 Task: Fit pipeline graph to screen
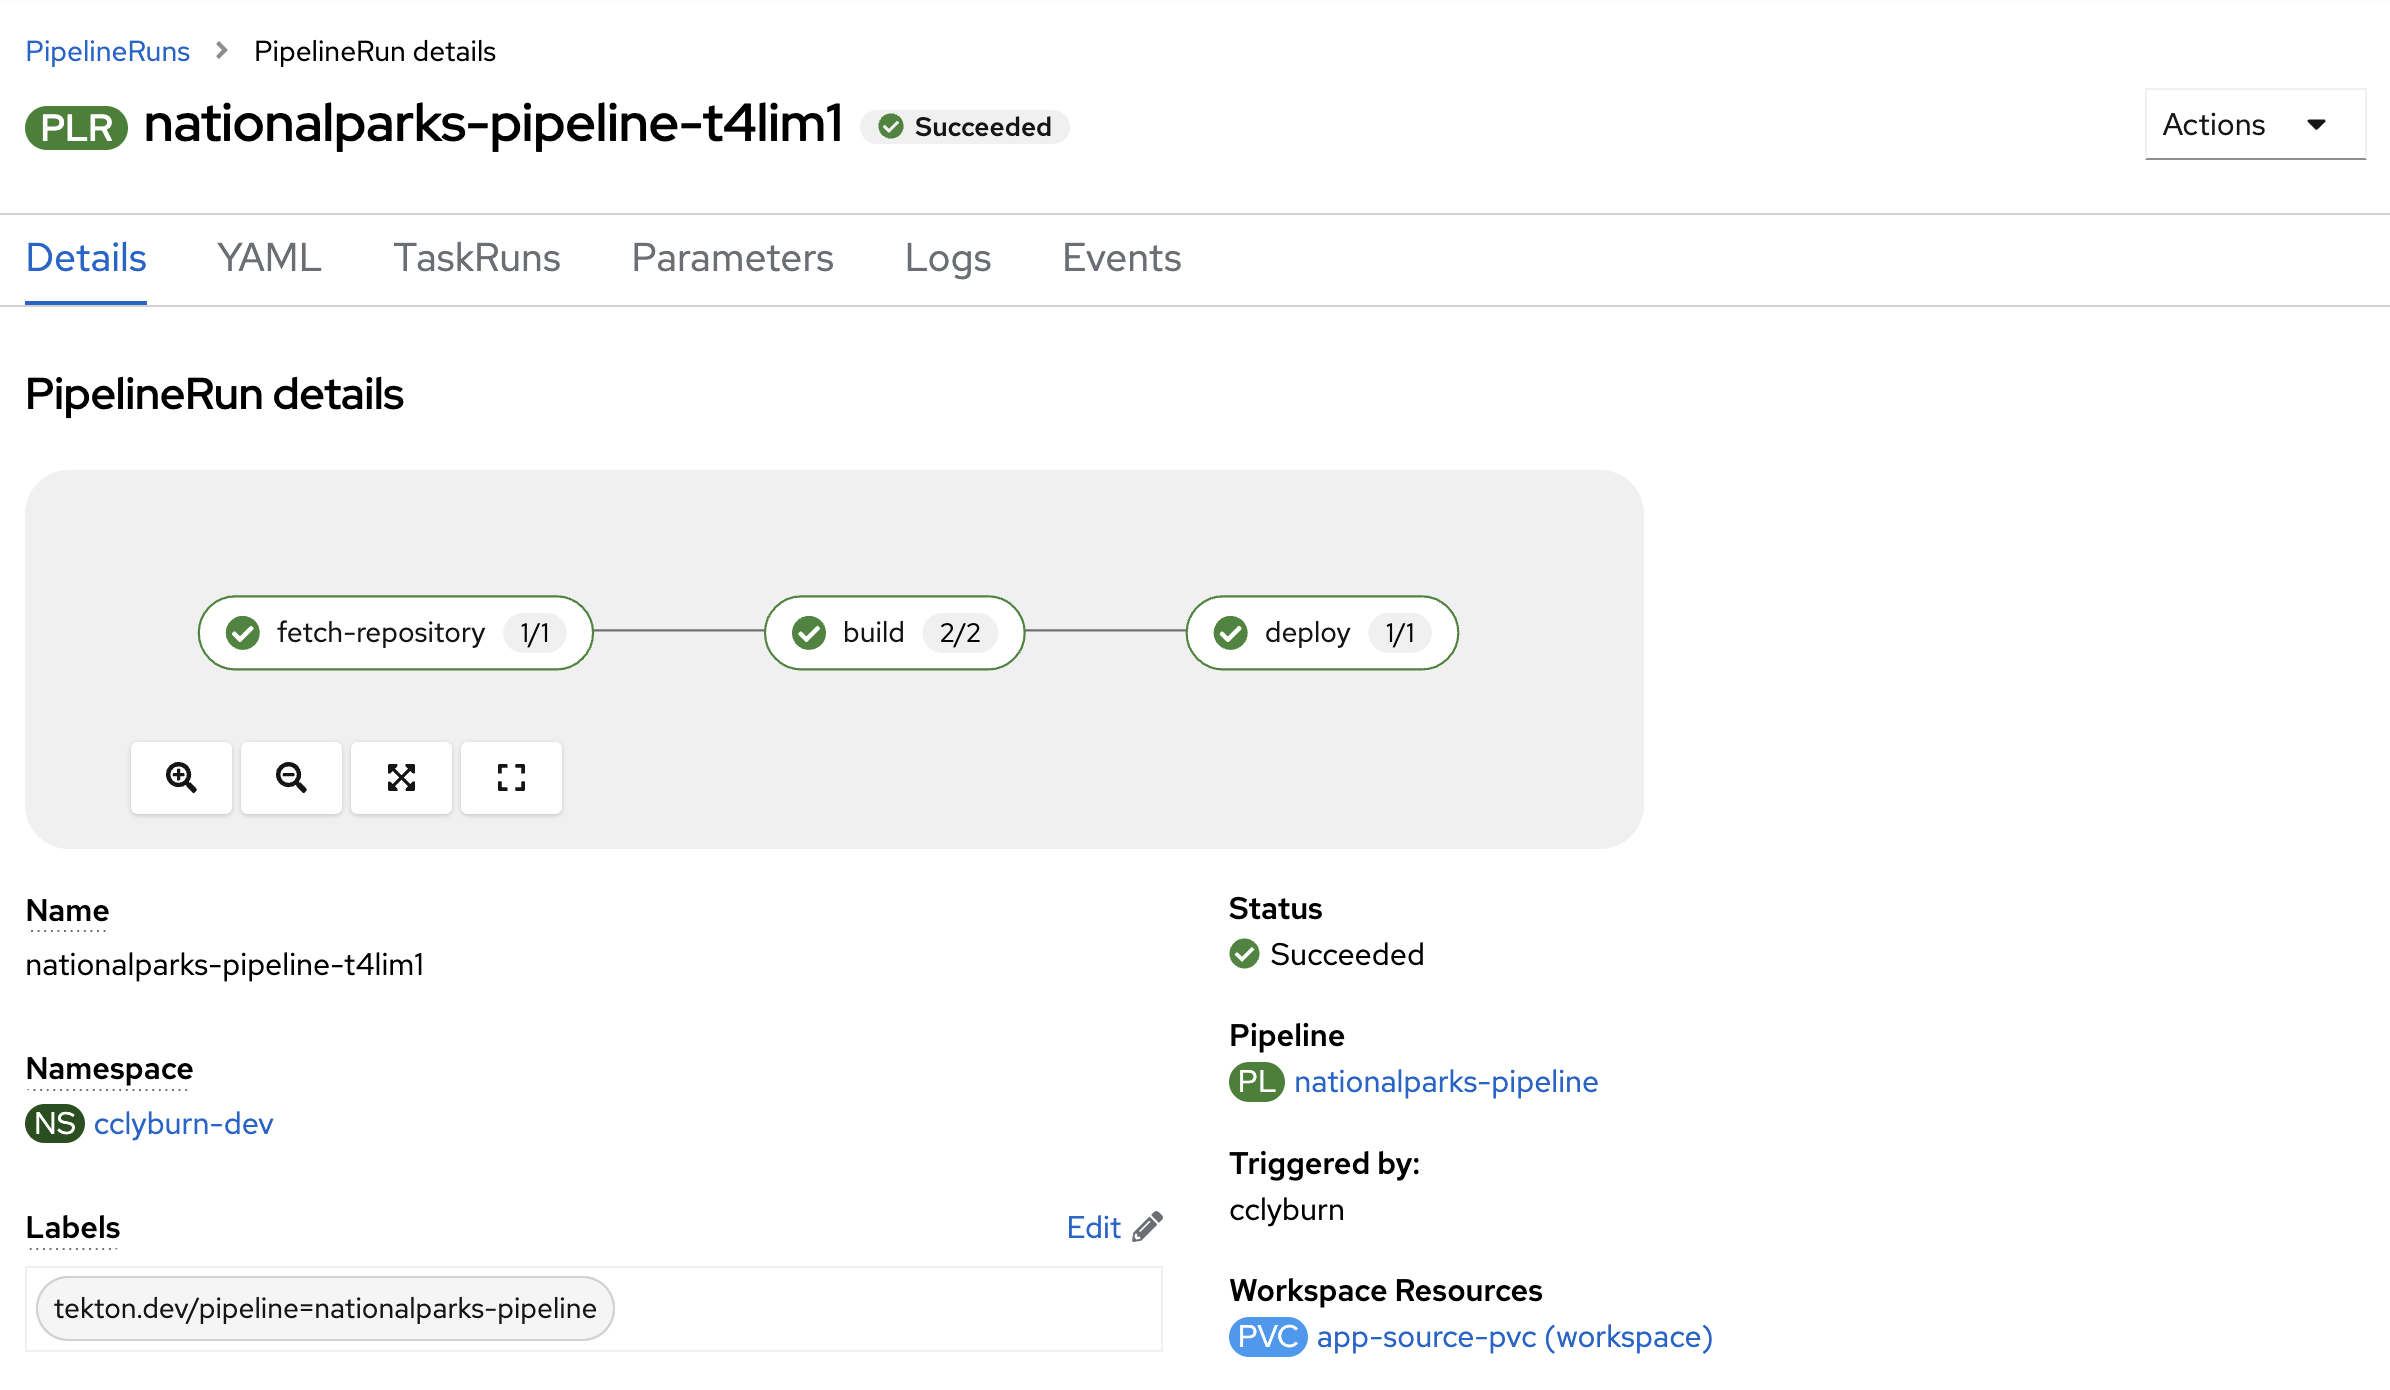(x=401, y=777)
